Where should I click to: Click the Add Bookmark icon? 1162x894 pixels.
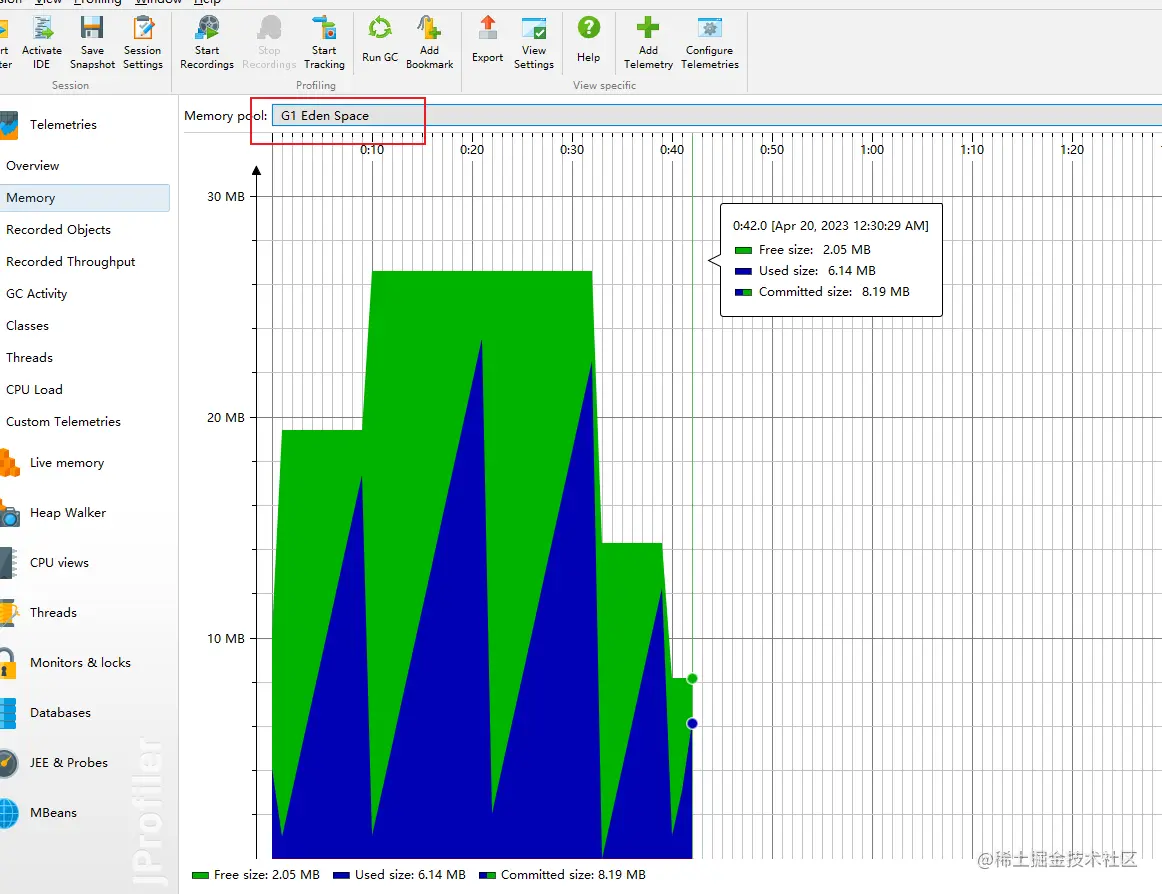click(x=429, y=29)
